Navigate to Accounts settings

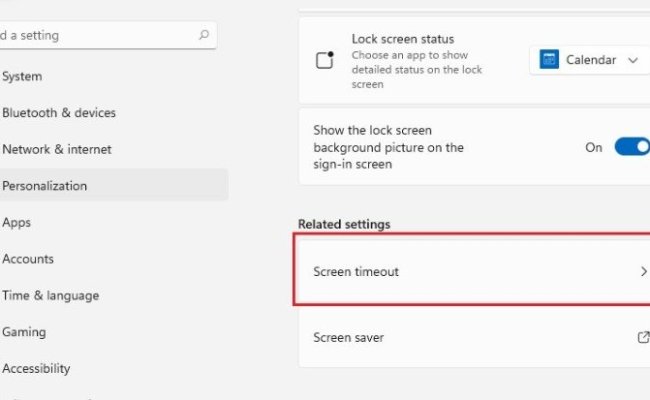point(28,259)
